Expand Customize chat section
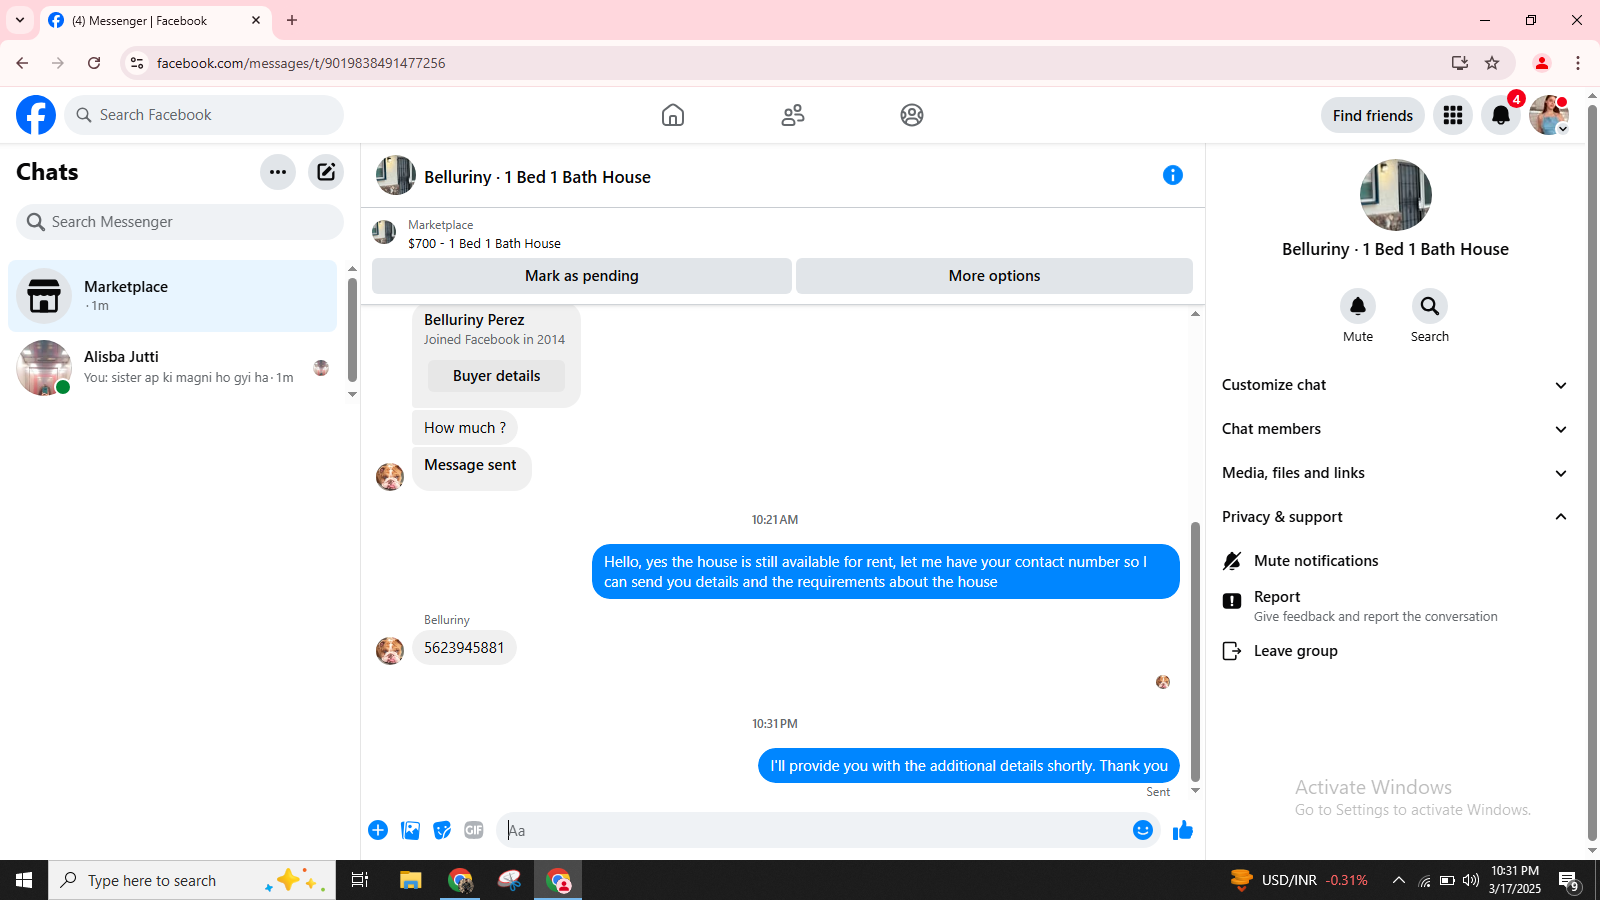Screen dimensions: 1600x900 (x=1395, y=385)
